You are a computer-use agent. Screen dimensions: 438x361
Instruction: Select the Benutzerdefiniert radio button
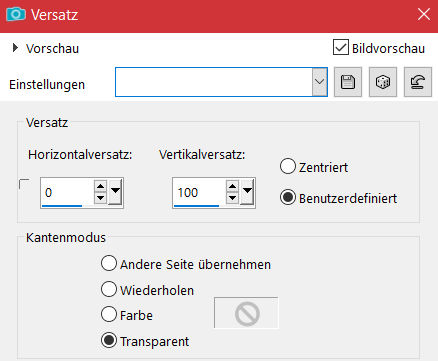[288, 198]
